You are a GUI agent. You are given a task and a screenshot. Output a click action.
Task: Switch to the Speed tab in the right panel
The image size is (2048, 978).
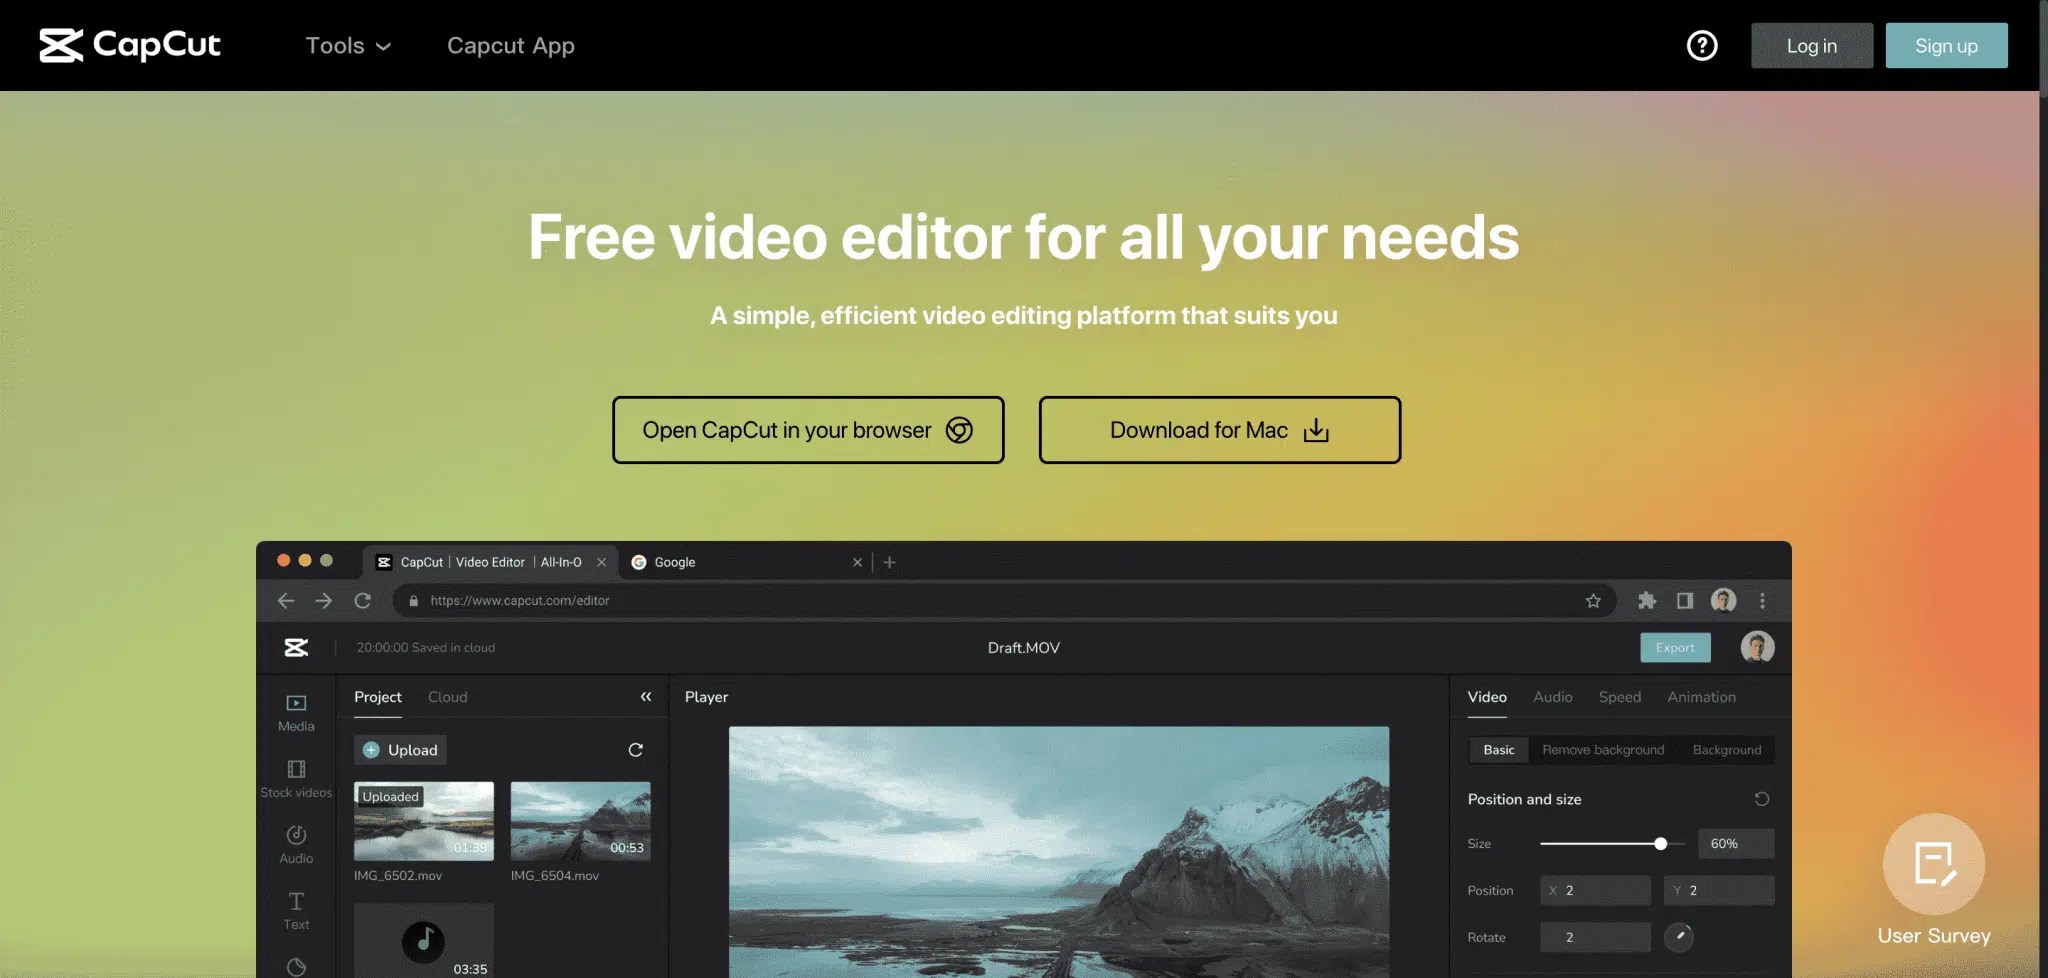click(1619, 697)
